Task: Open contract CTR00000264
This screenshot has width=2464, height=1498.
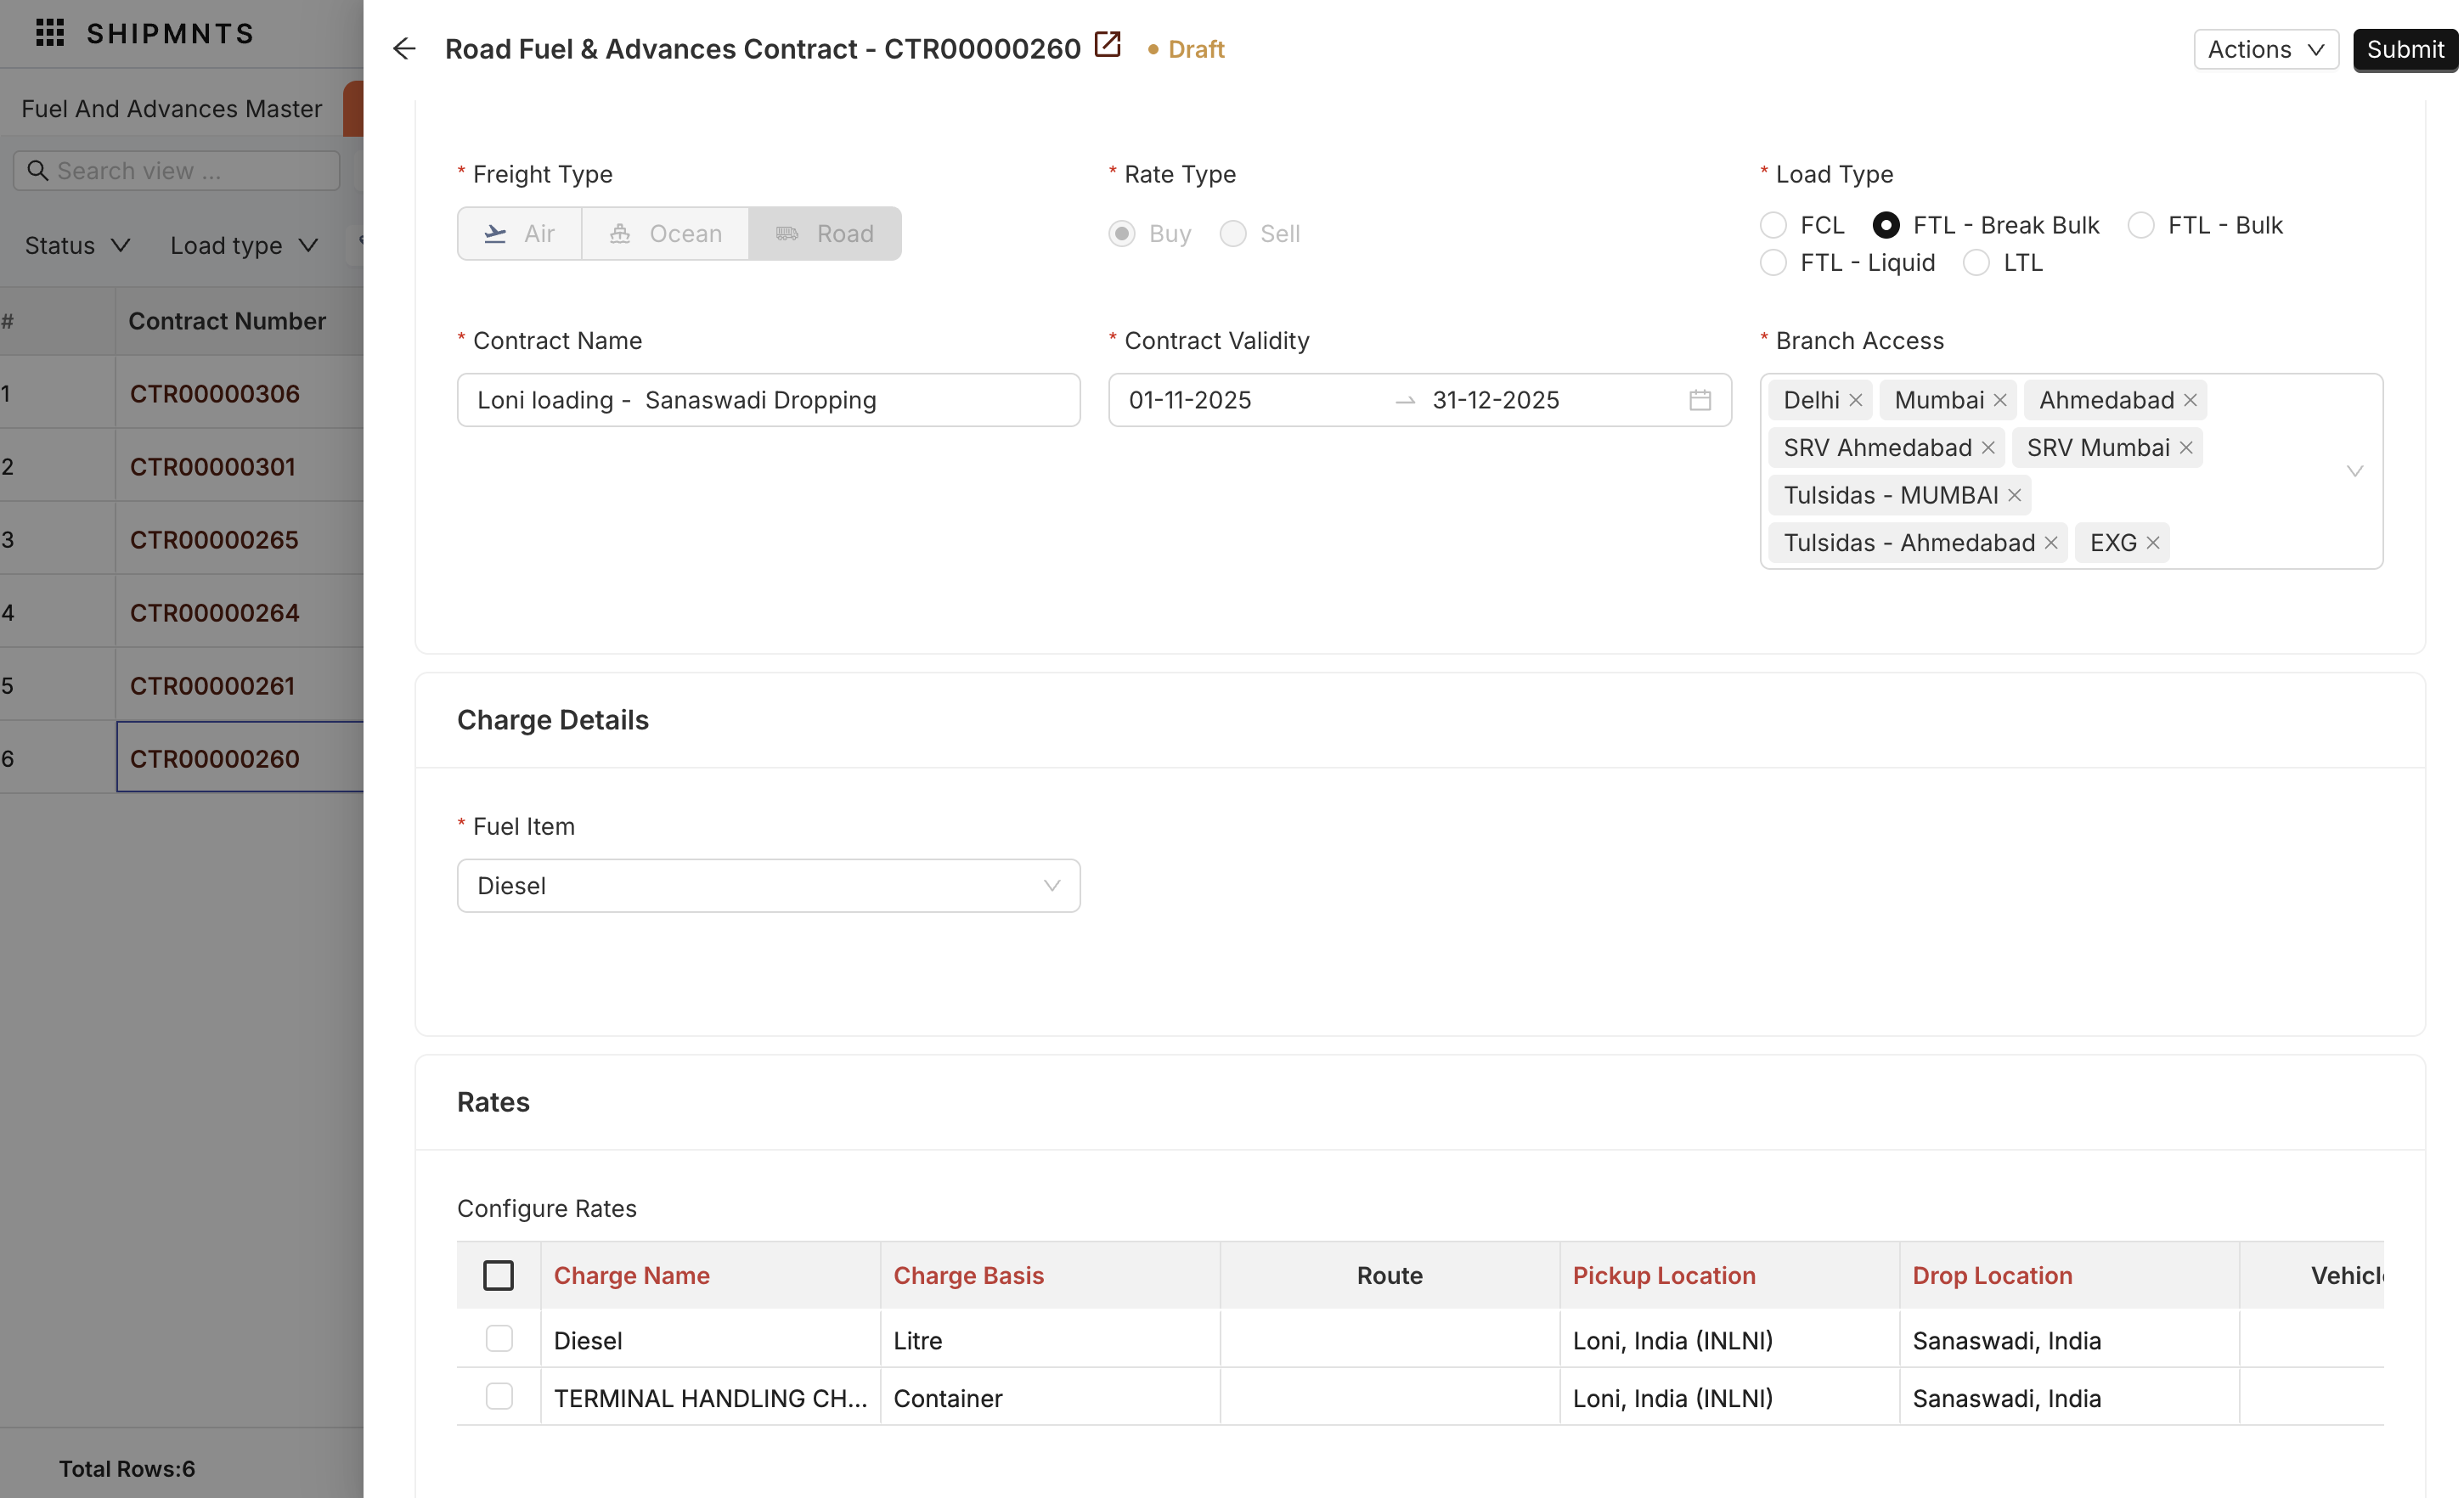Action: (x=214, y=613)
